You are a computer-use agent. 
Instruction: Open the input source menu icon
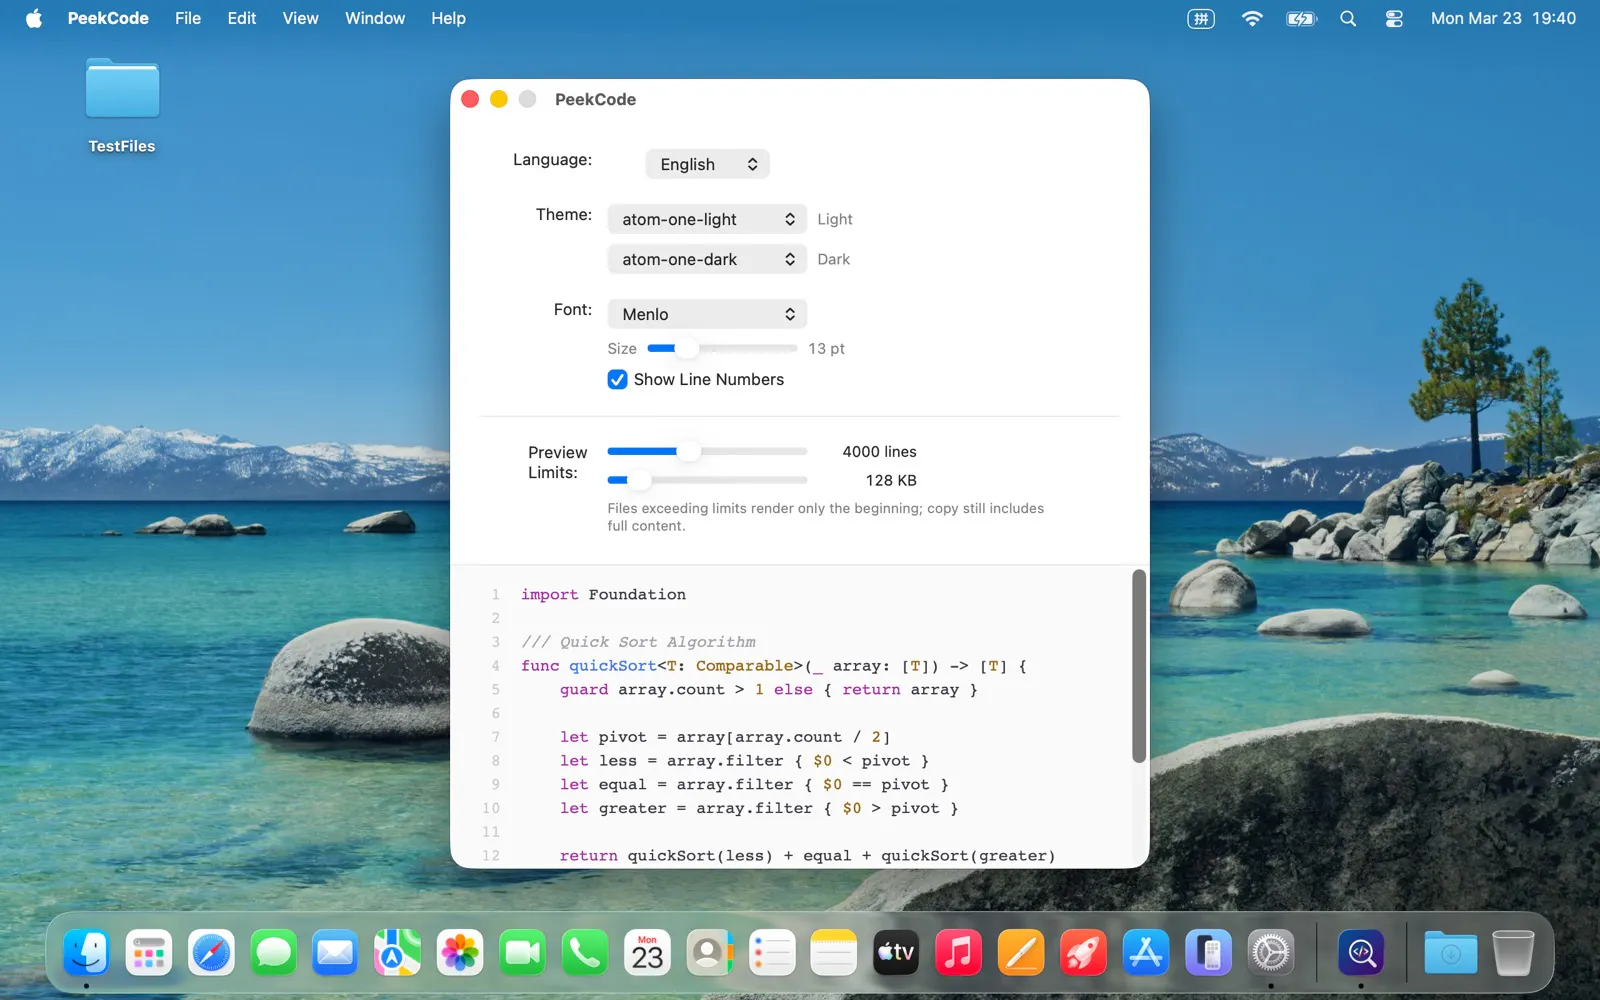[1201, 18]
